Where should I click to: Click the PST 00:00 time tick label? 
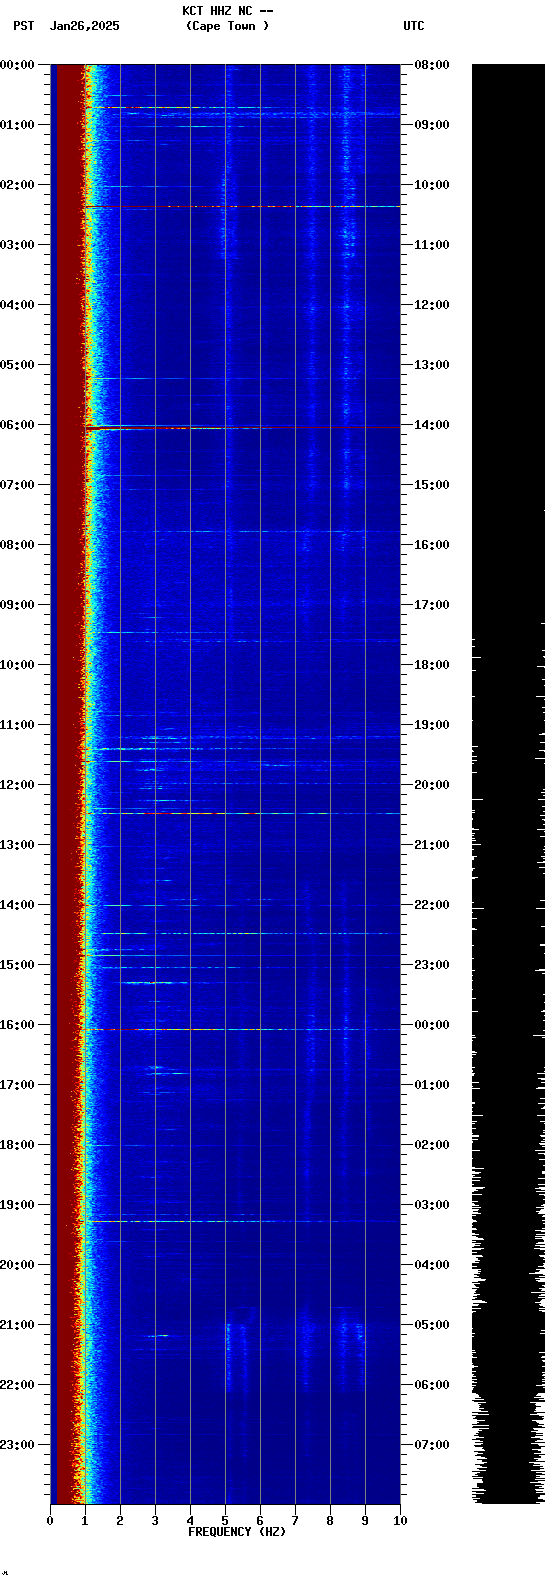pyautogui.click(x=17, y=65)
